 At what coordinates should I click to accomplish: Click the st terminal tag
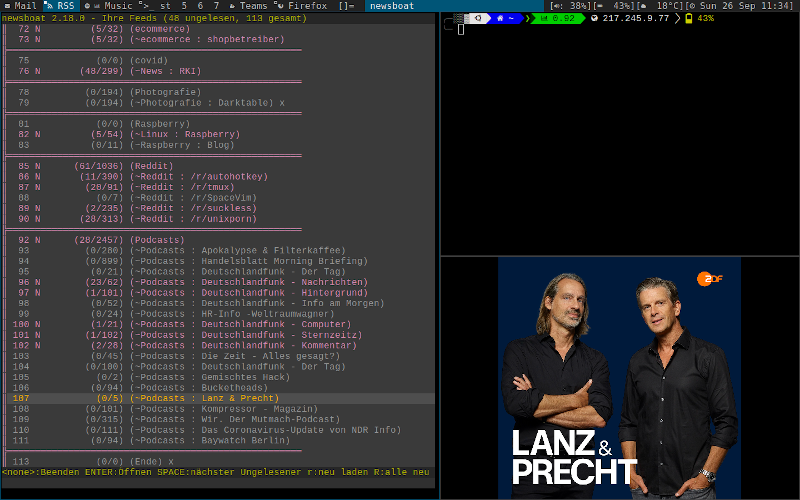(165, 6)
